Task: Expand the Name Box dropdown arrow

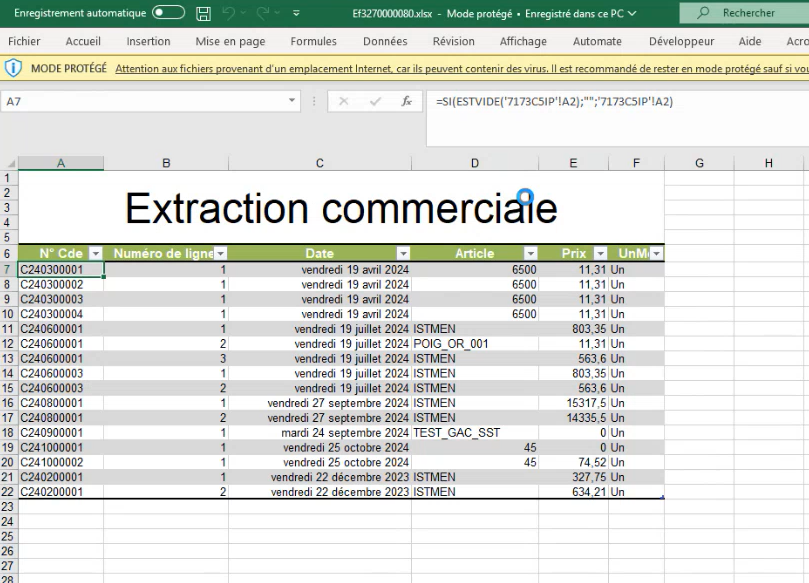Action: (x=292, y=102)
